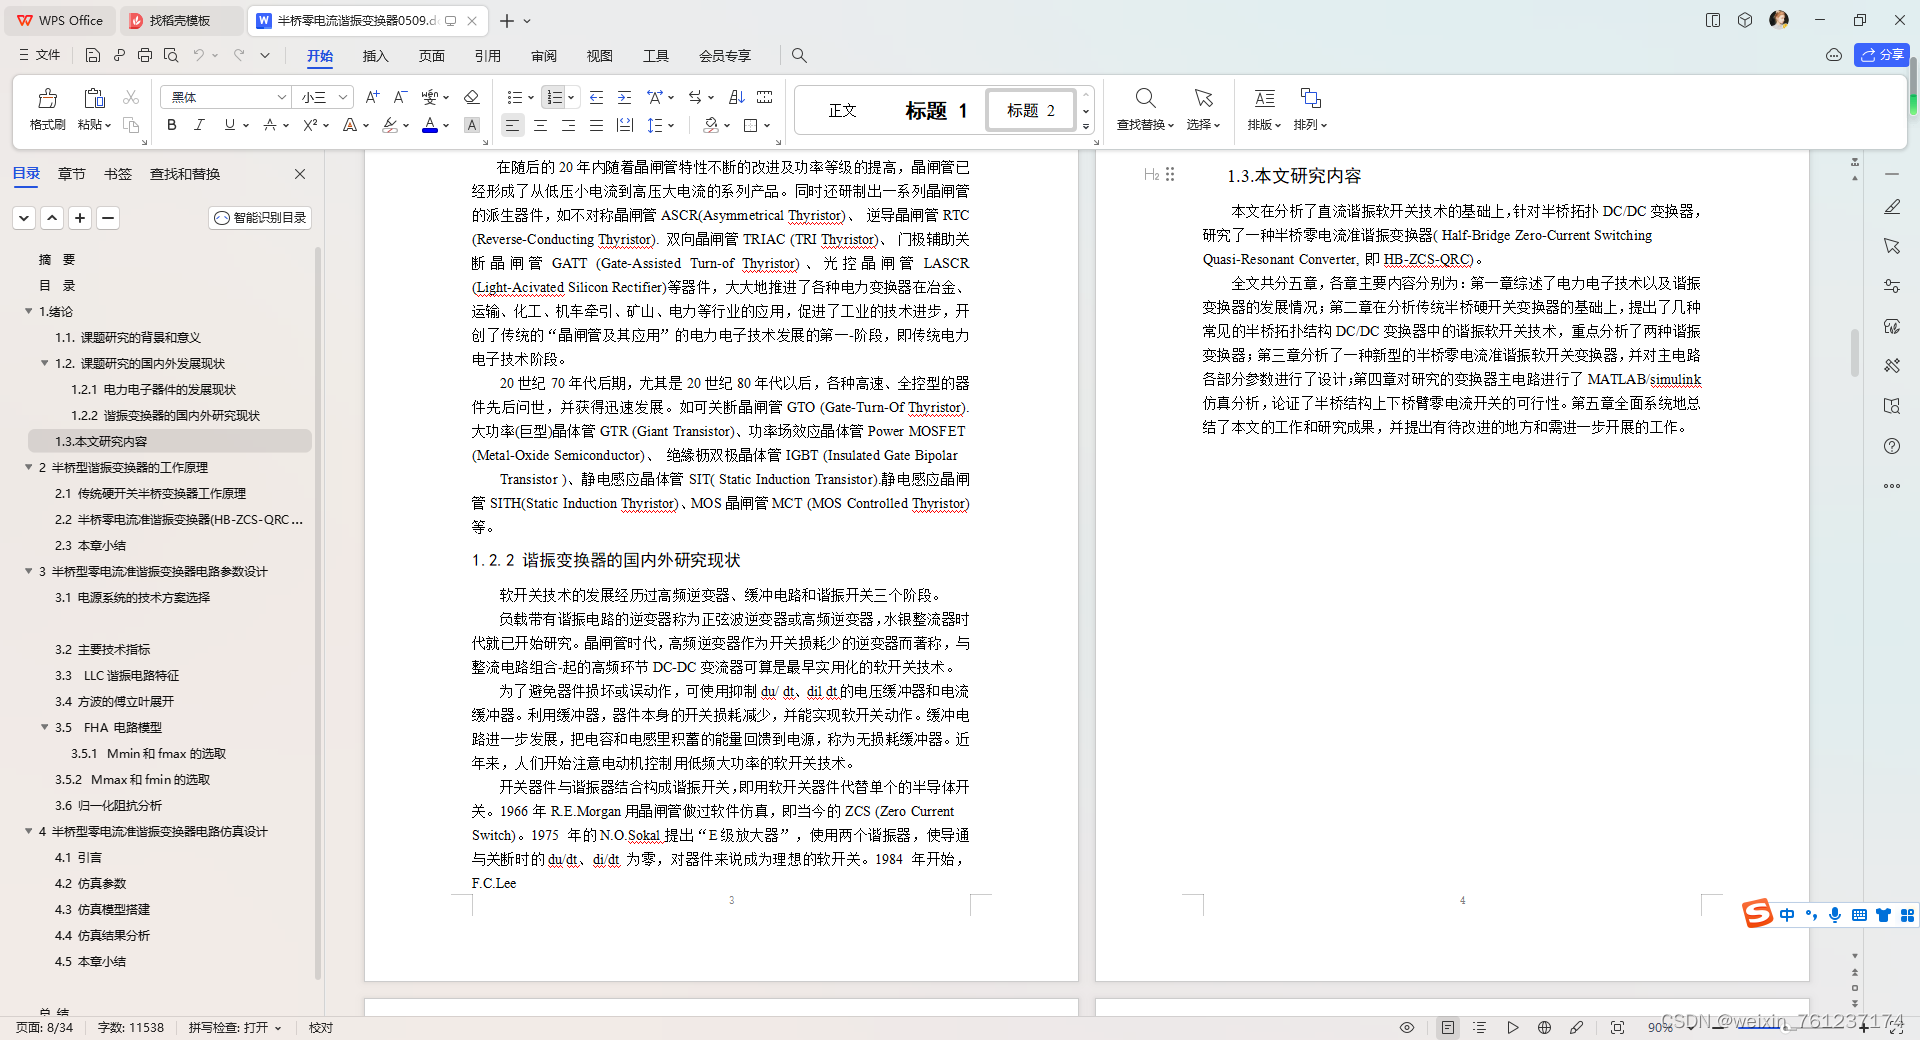
Task: Apply the 正文 style
Action: (842, 110)
